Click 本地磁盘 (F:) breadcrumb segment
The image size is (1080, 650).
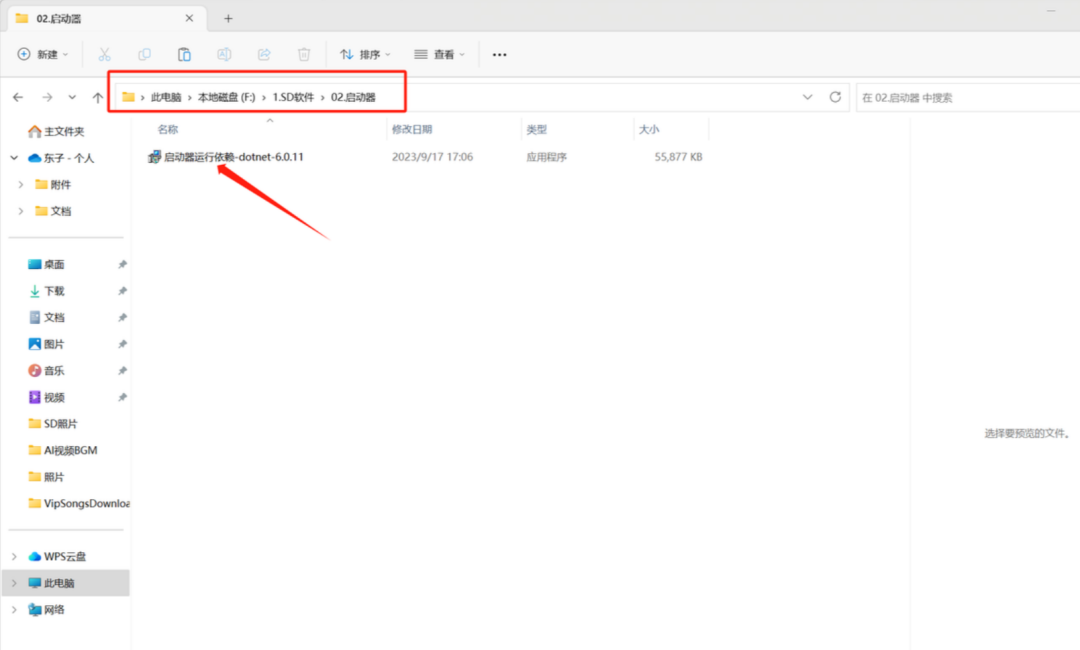(x=227, y=97)
